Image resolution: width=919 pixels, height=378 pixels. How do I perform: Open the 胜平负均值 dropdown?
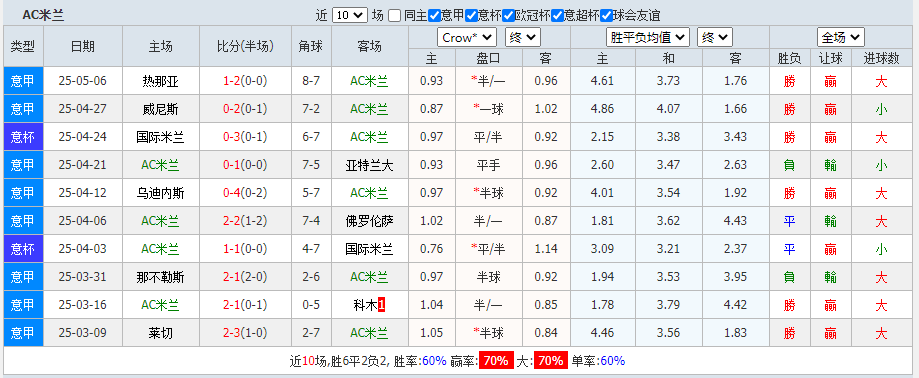click(648, 38)
